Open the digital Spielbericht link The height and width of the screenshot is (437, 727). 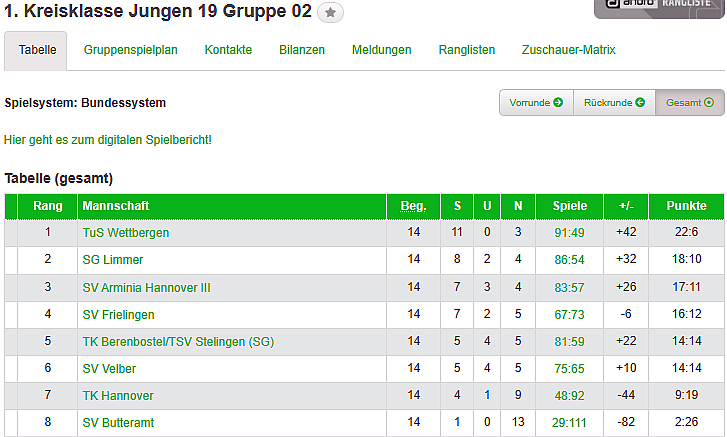[x=108, y=139]
